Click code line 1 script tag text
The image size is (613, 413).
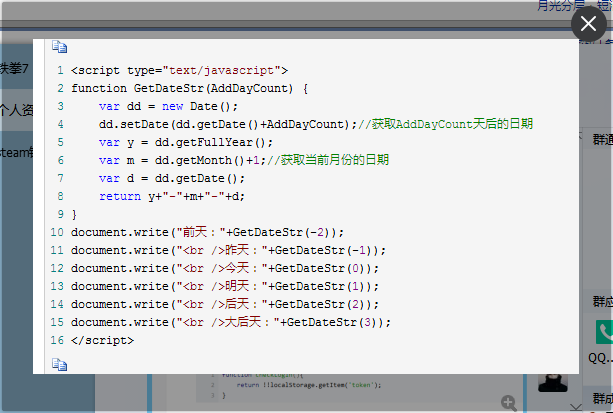click(x=179, y=70)
